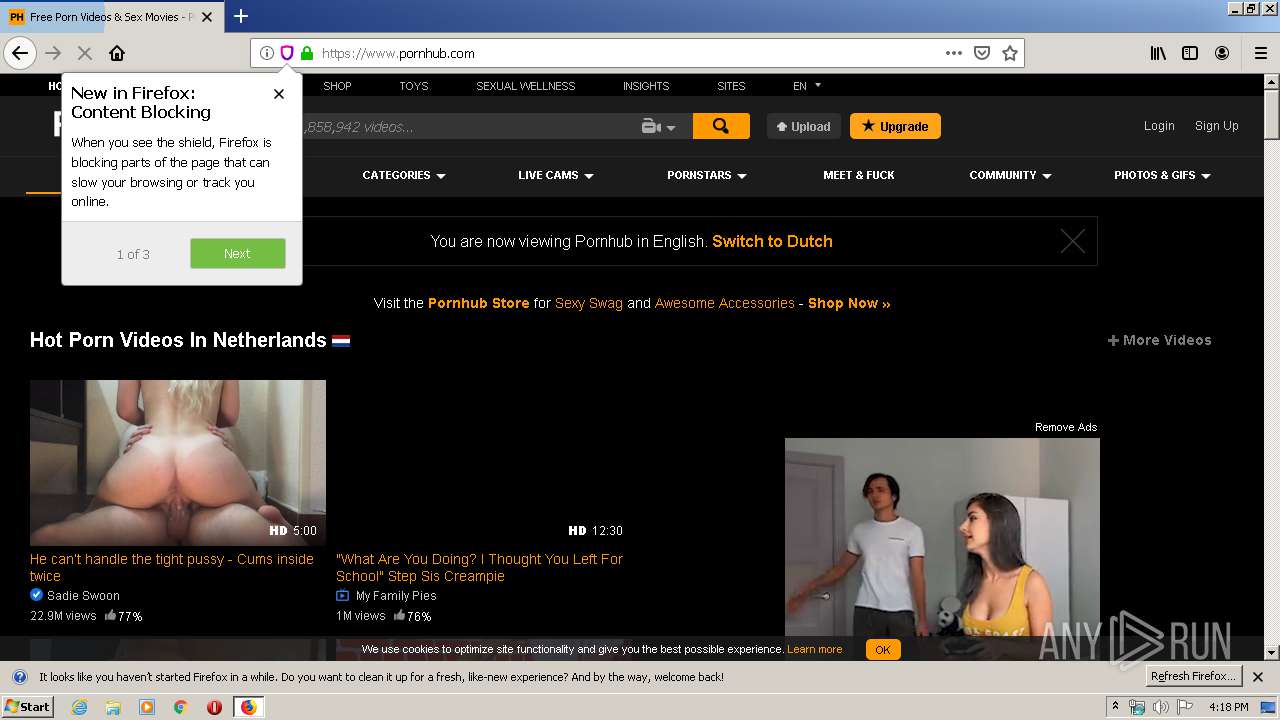Click the Upload button

click(x=804, y=126)
